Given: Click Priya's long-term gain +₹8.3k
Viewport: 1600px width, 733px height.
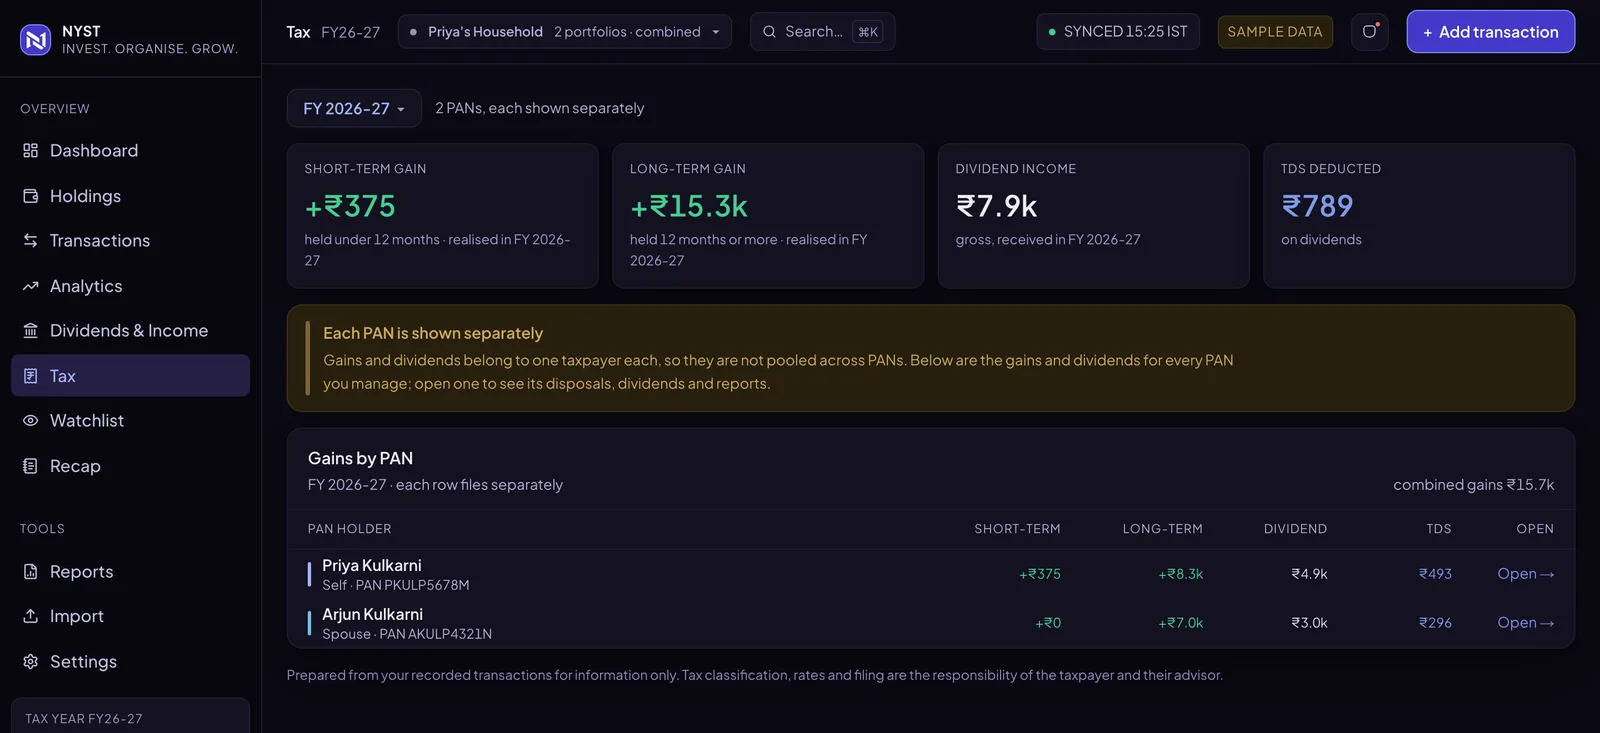Looking at the screenshot, I should coord(1181,574).
